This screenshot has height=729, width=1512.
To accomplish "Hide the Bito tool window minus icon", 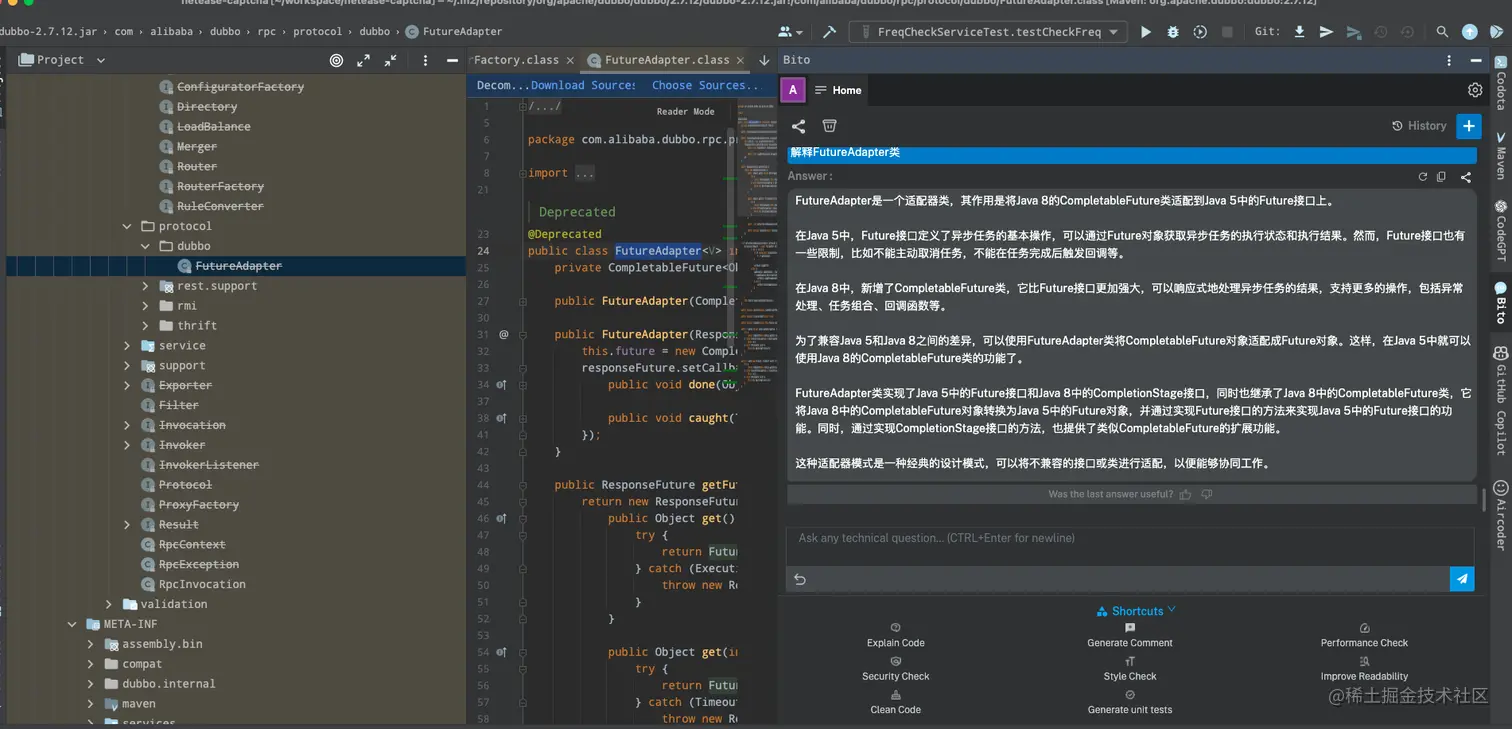I will pyautogui.click(x=1475, y=60).
